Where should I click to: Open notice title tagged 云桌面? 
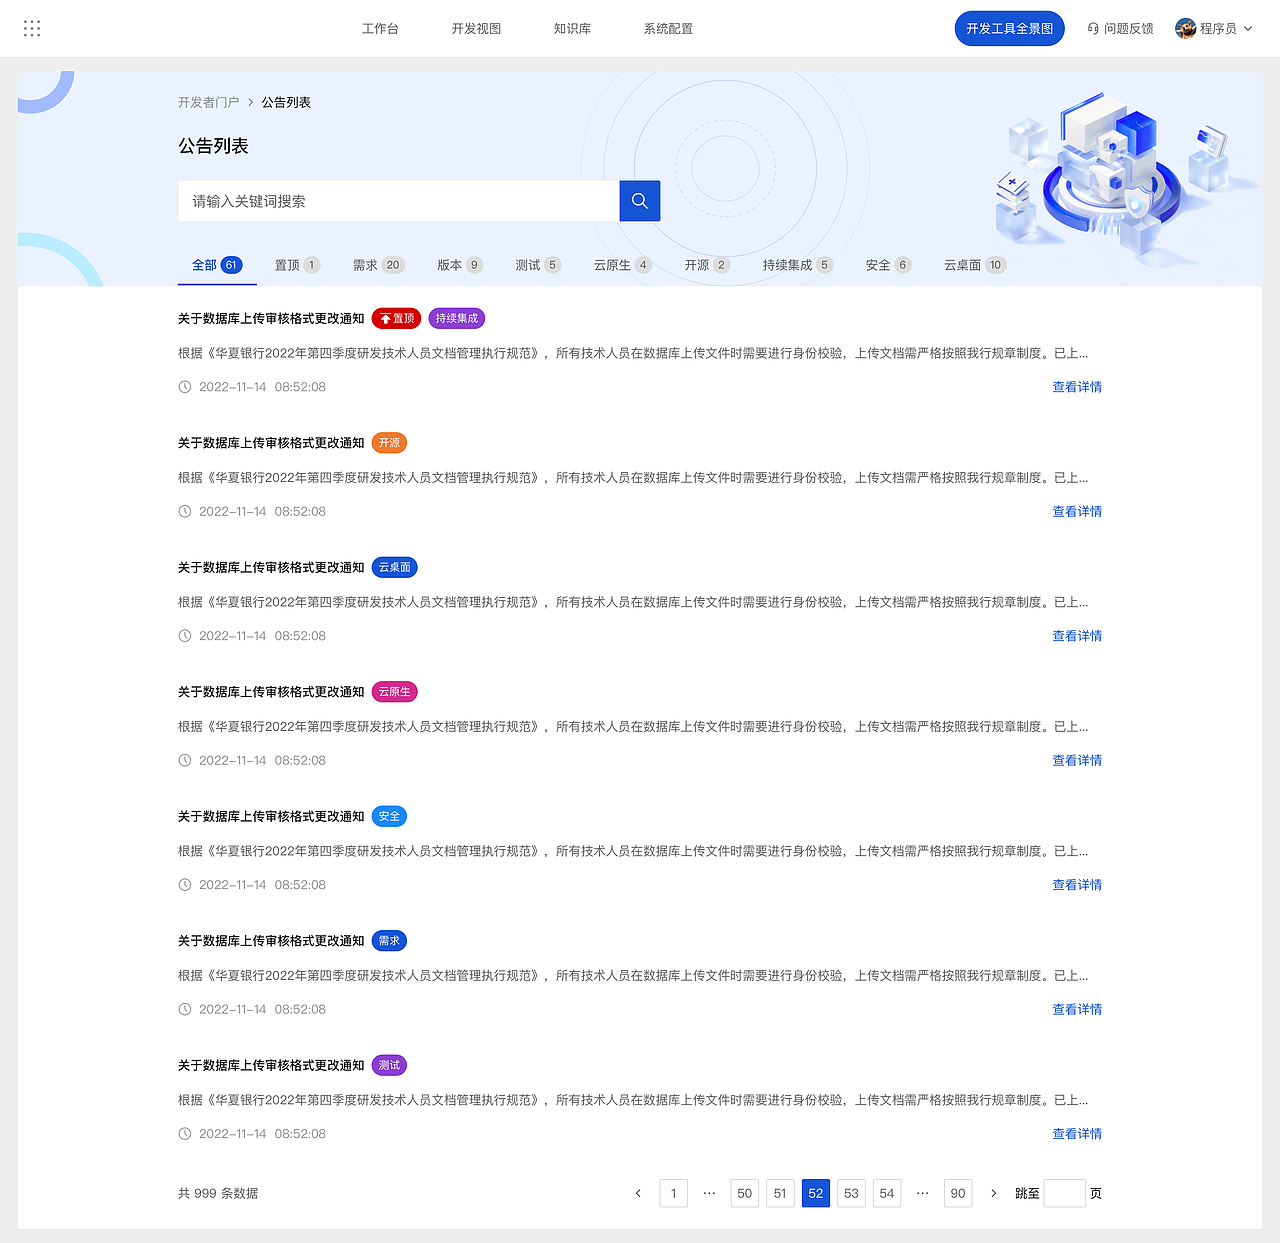coord(271,568)
